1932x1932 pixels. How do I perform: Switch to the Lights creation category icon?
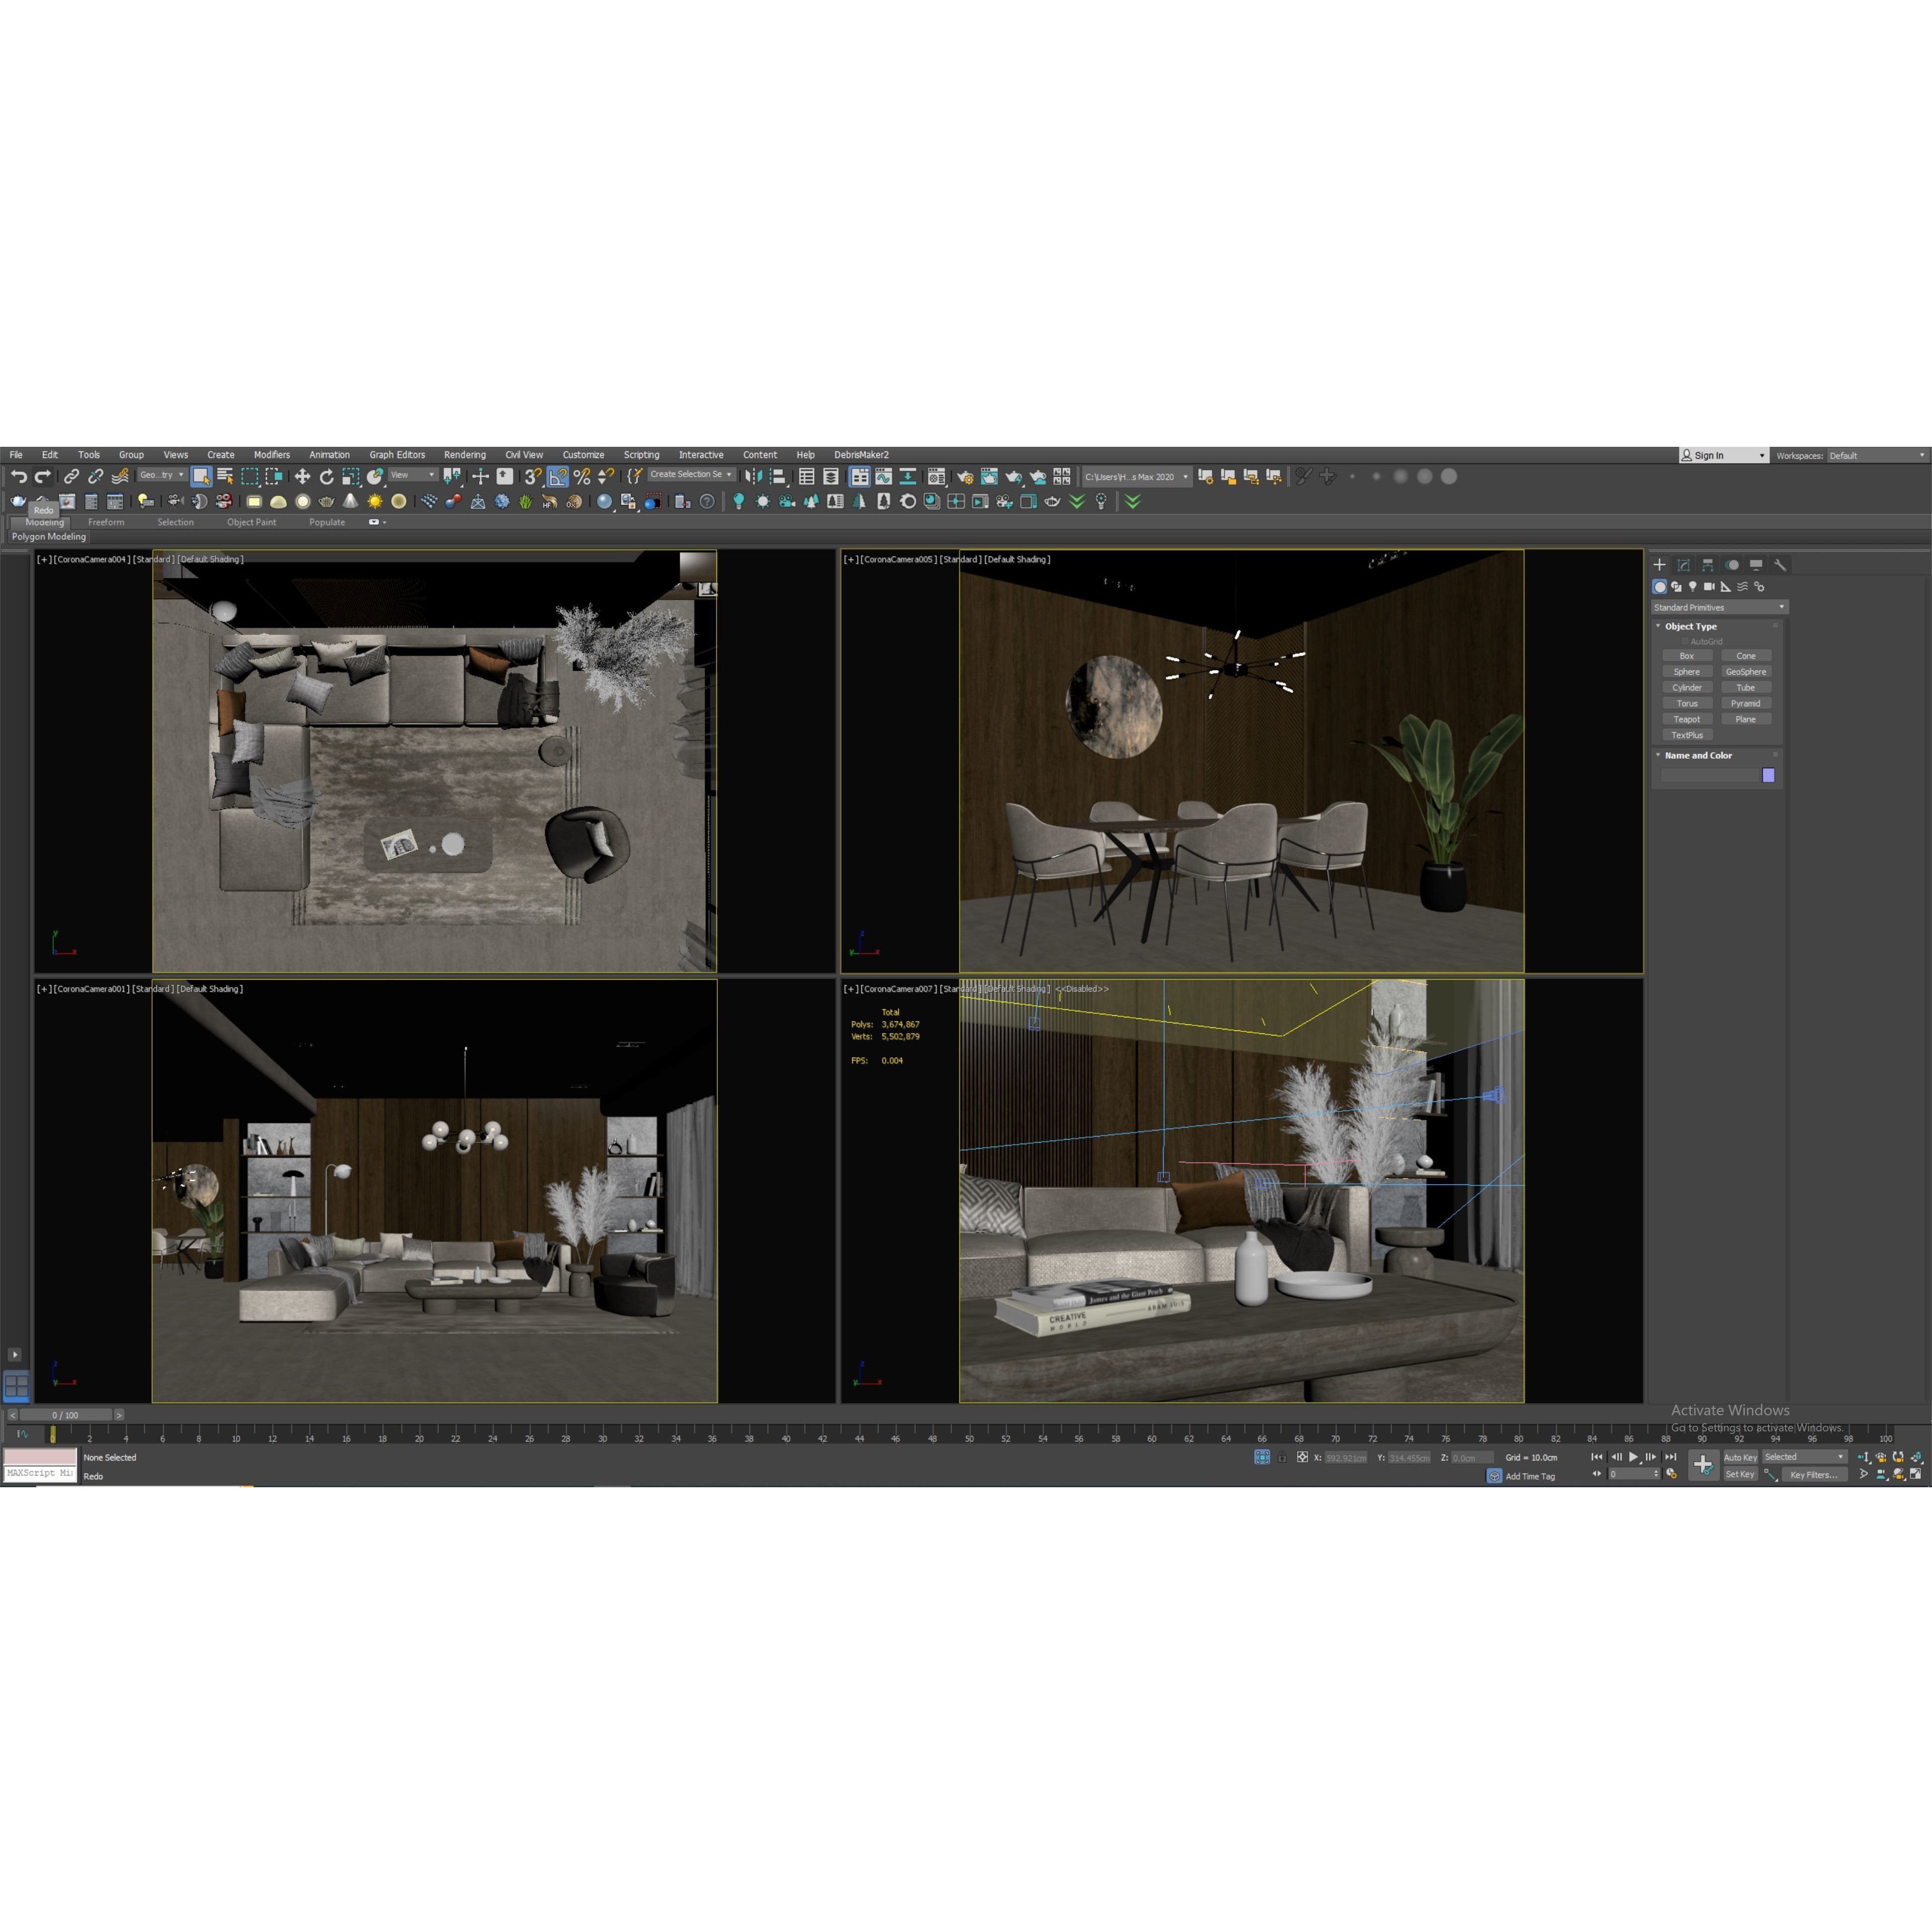(x=1694, y=587)
